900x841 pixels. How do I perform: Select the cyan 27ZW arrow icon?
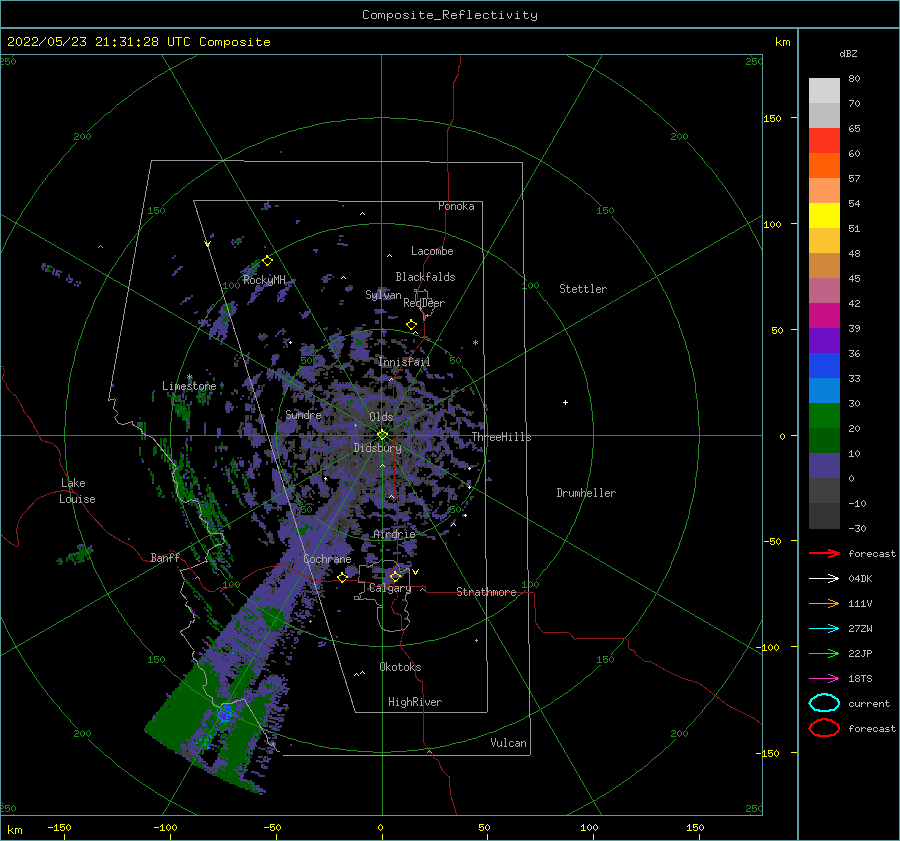pos(824,629)
